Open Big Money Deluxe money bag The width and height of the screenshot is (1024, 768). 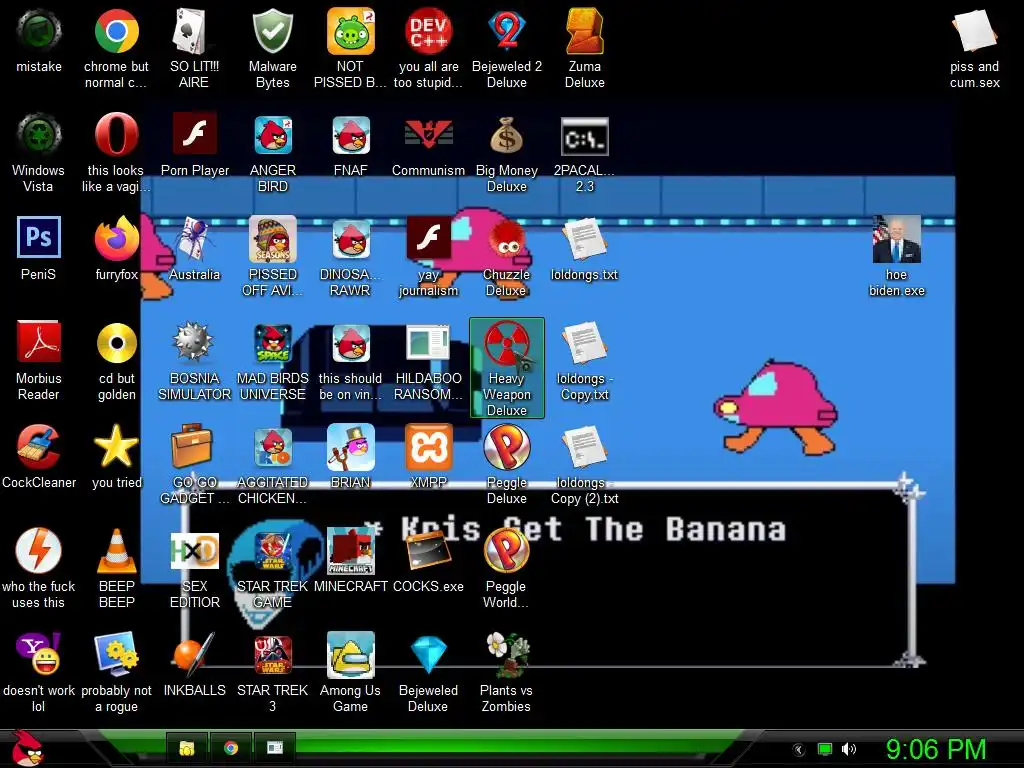(x=507, y=135)
